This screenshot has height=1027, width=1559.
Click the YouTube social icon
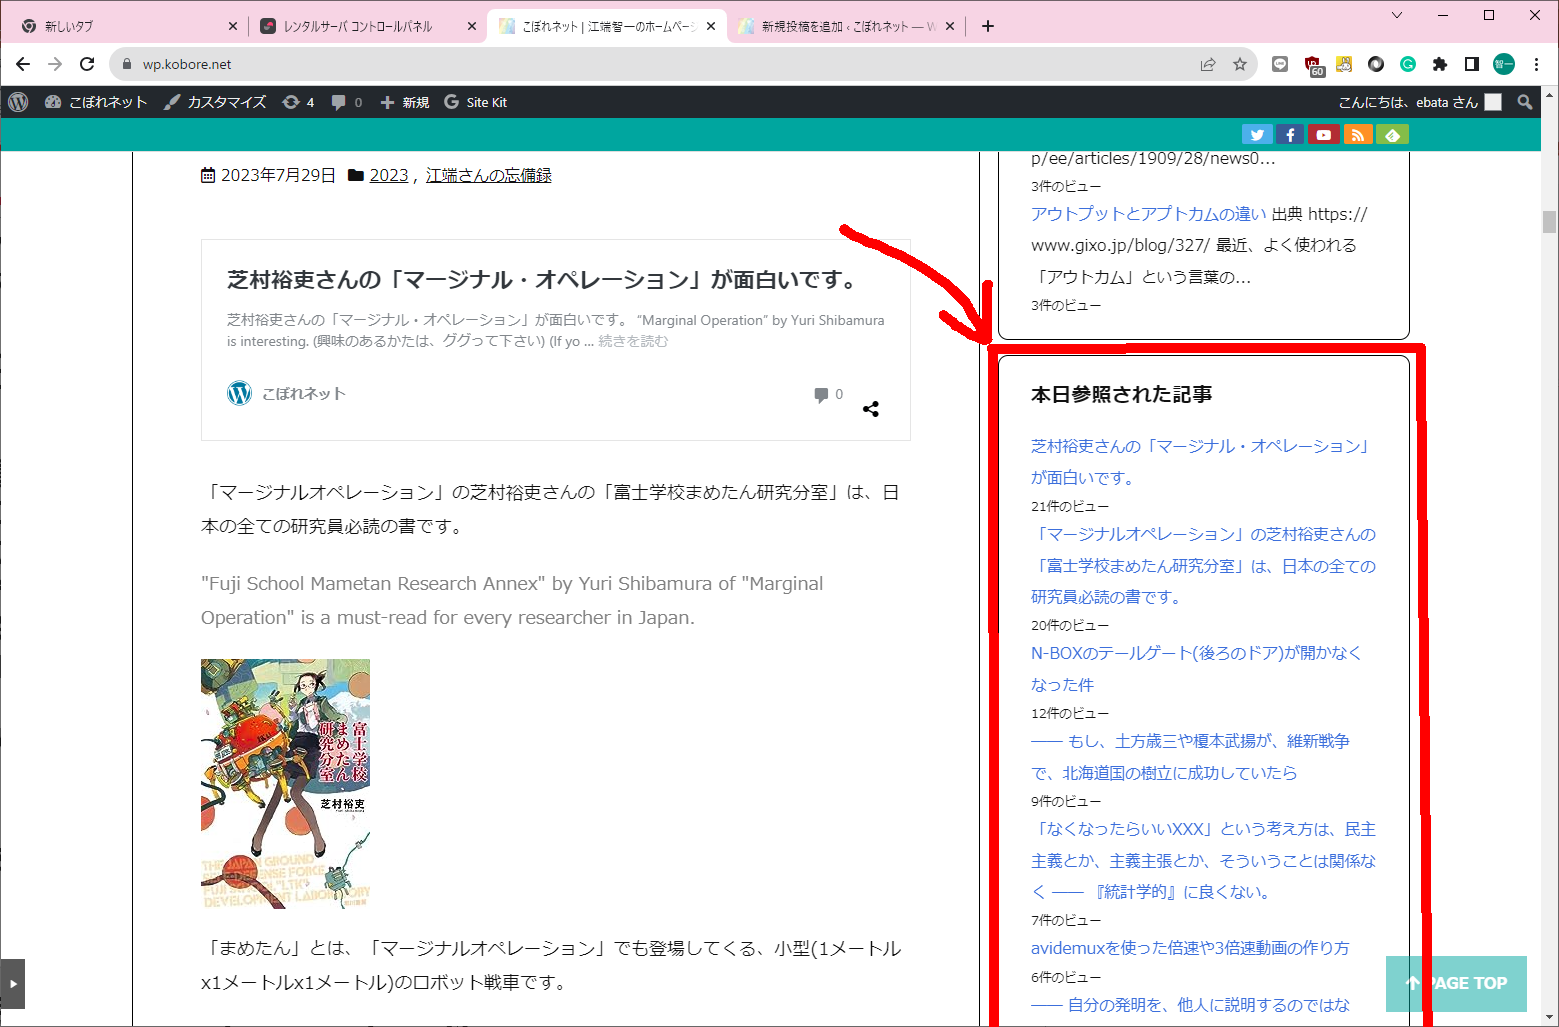1324,135
